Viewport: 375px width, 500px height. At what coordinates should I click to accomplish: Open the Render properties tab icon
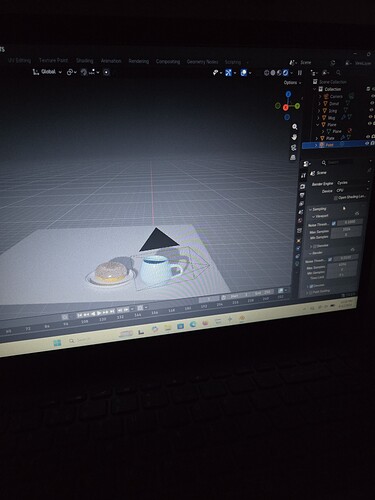[x=303, y=186]
